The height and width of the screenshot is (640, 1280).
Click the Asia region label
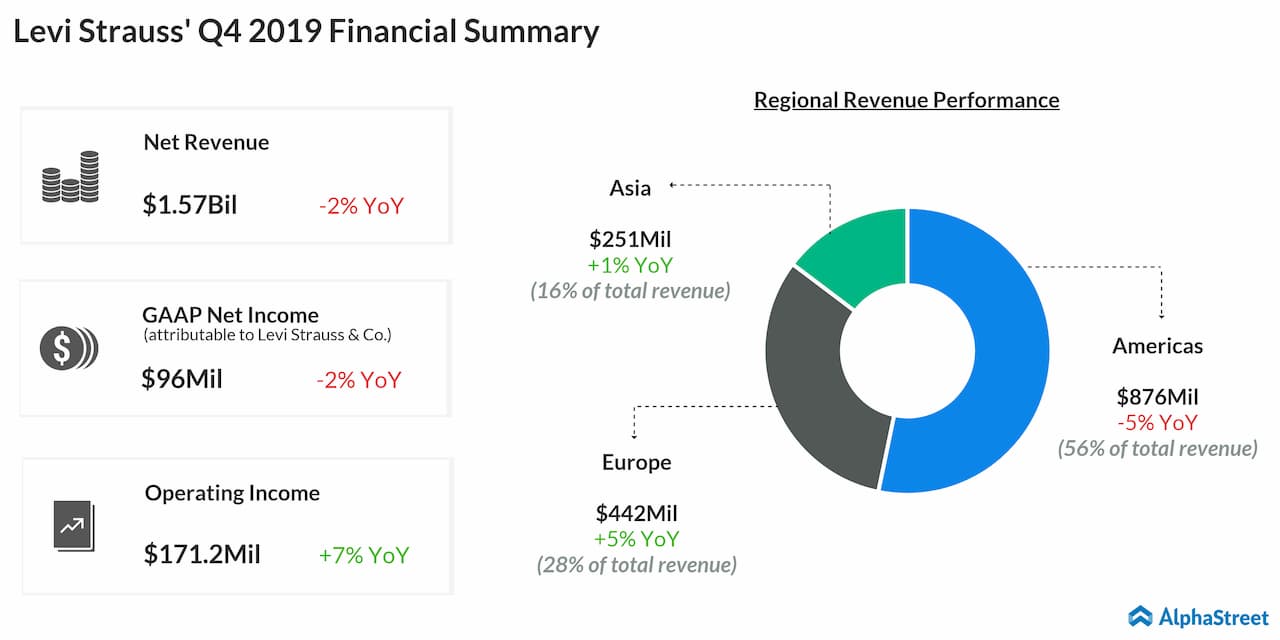pyautogui.click(x=630, y=188)
